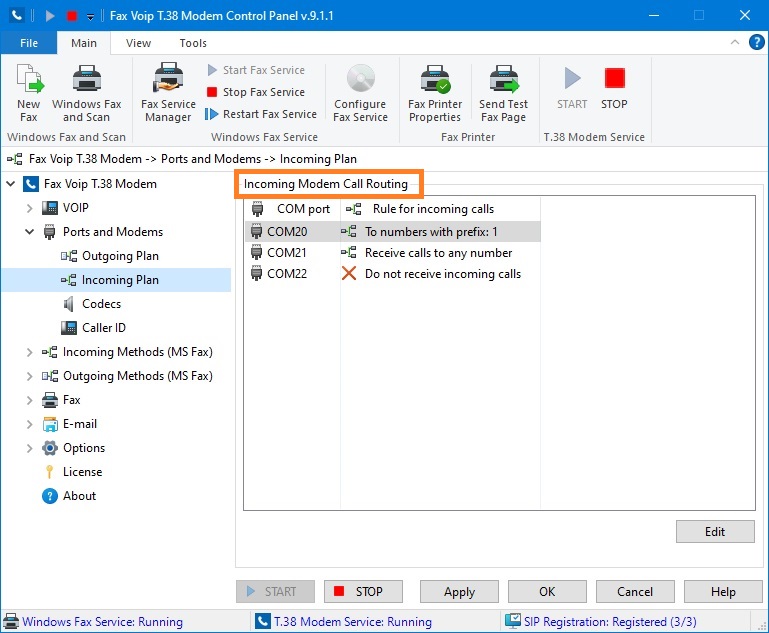Image resolution: width=769 pixels, height=633 pixels.
Task: Expand the Fax tree node
Action: pos(29,400)
